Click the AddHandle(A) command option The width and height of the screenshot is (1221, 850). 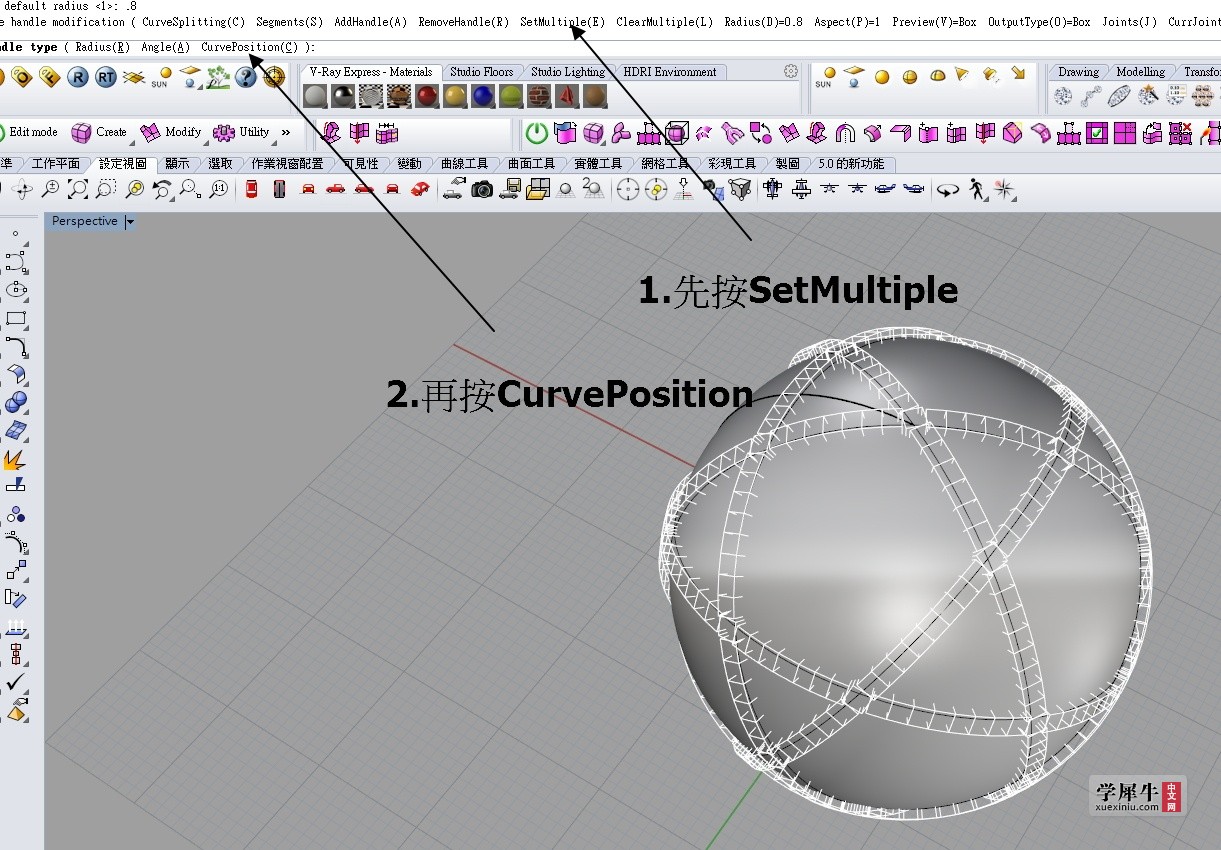(370, 21)
